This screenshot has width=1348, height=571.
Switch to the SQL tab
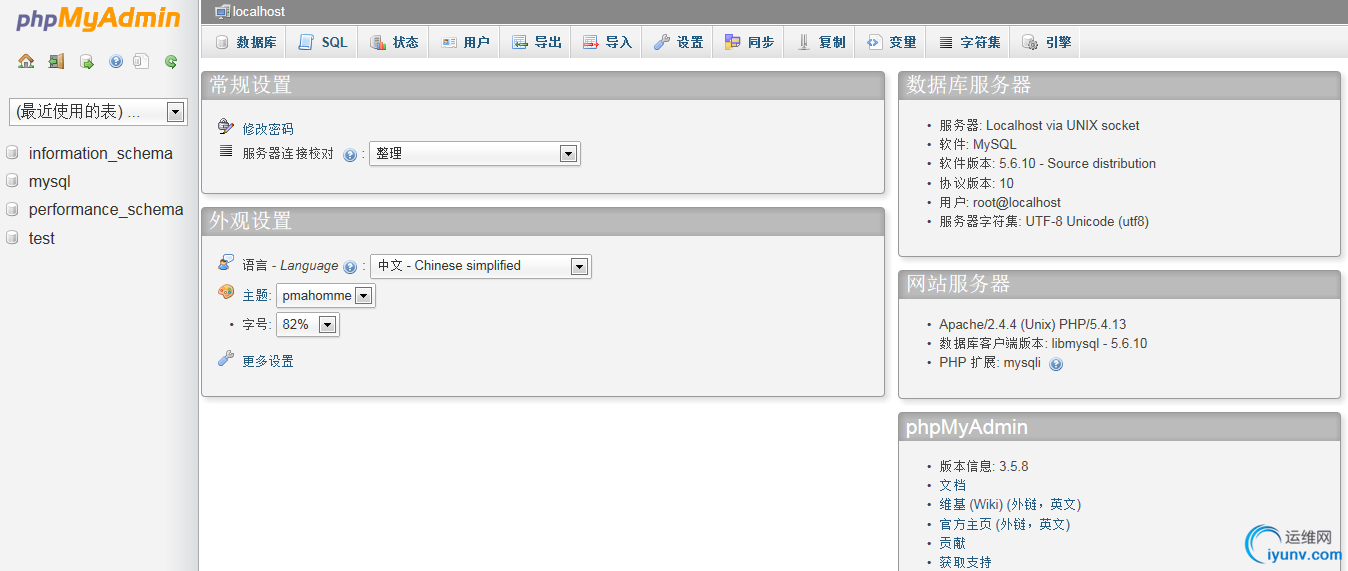click(323, 42)
